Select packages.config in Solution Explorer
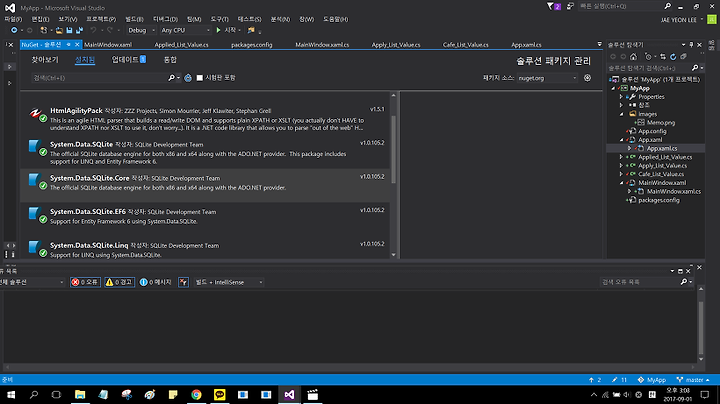 658,200
